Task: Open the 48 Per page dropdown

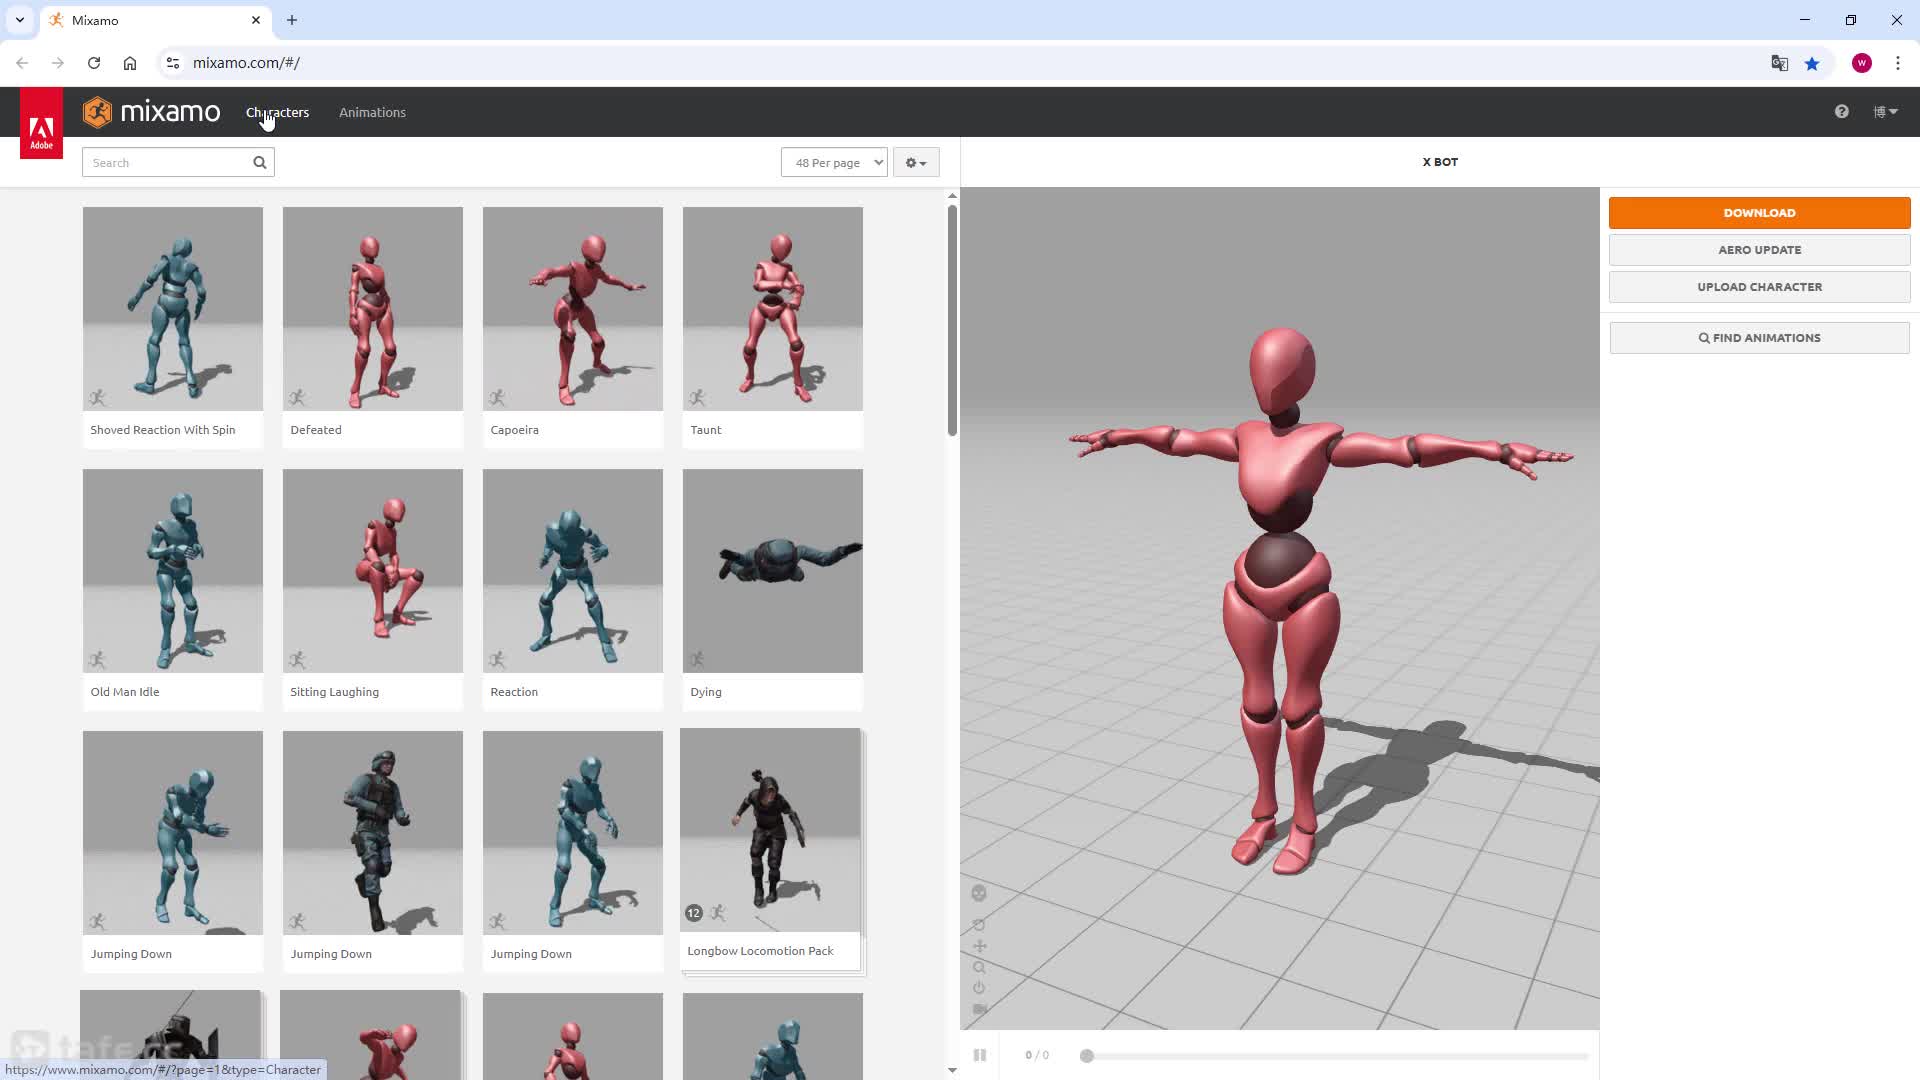Action: [834, 163]
